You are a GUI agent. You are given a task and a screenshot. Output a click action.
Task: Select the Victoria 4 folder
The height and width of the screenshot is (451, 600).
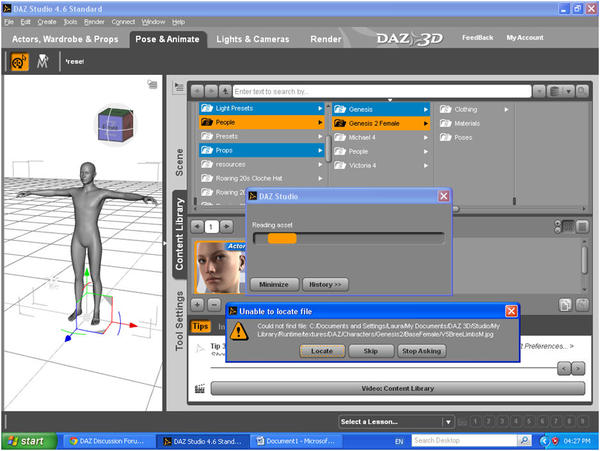click(381, 166)
